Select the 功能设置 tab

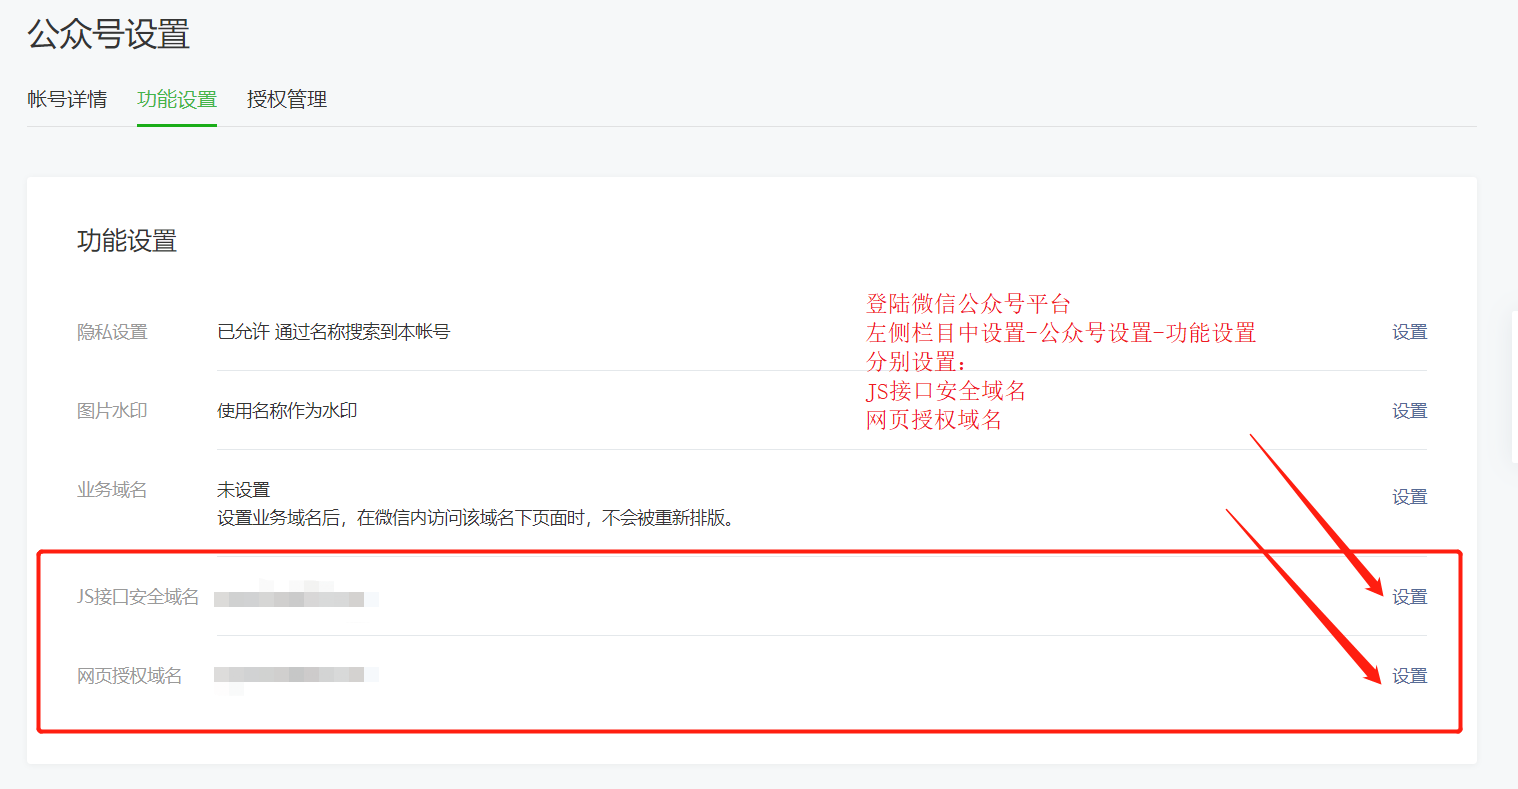pyautogui.click(x=176, y=100)
